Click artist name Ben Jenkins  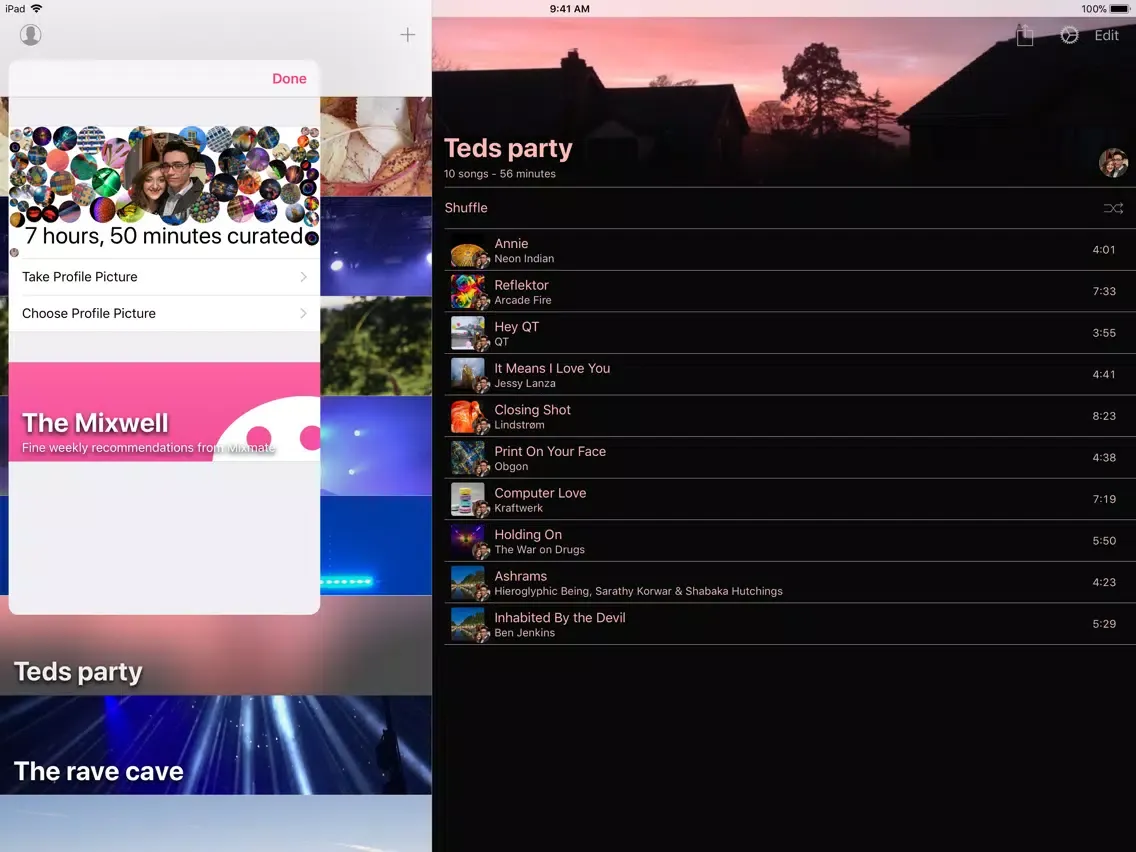tap(525, 632)
